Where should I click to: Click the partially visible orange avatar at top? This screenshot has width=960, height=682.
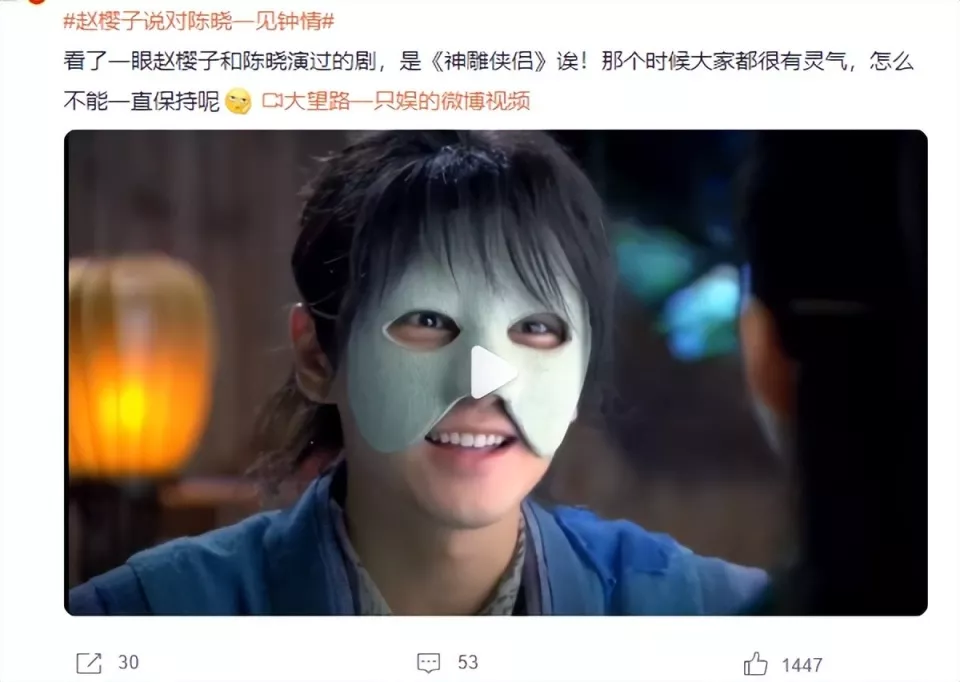(37, 2)
